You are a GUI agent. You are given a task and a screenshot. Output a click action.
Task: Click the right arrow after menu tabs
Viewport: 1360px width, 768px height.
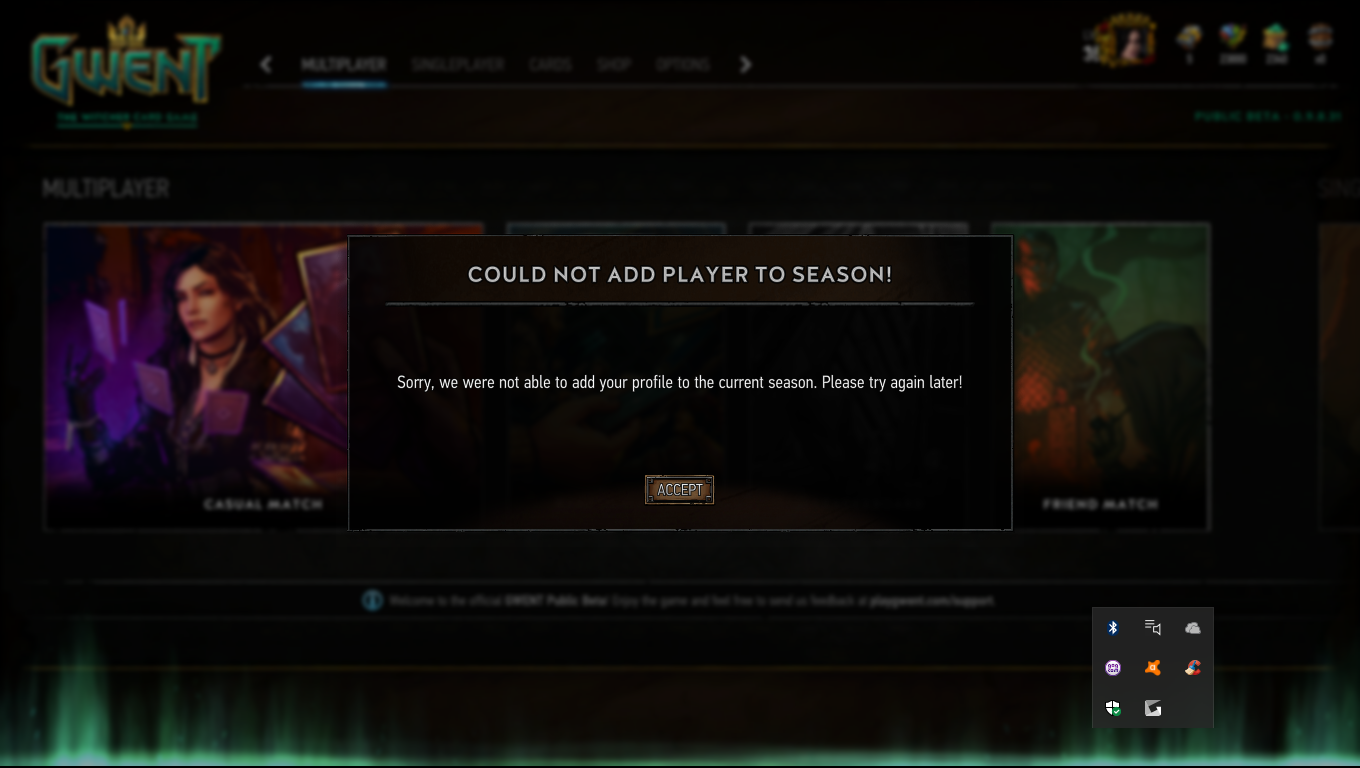[745, 65]
